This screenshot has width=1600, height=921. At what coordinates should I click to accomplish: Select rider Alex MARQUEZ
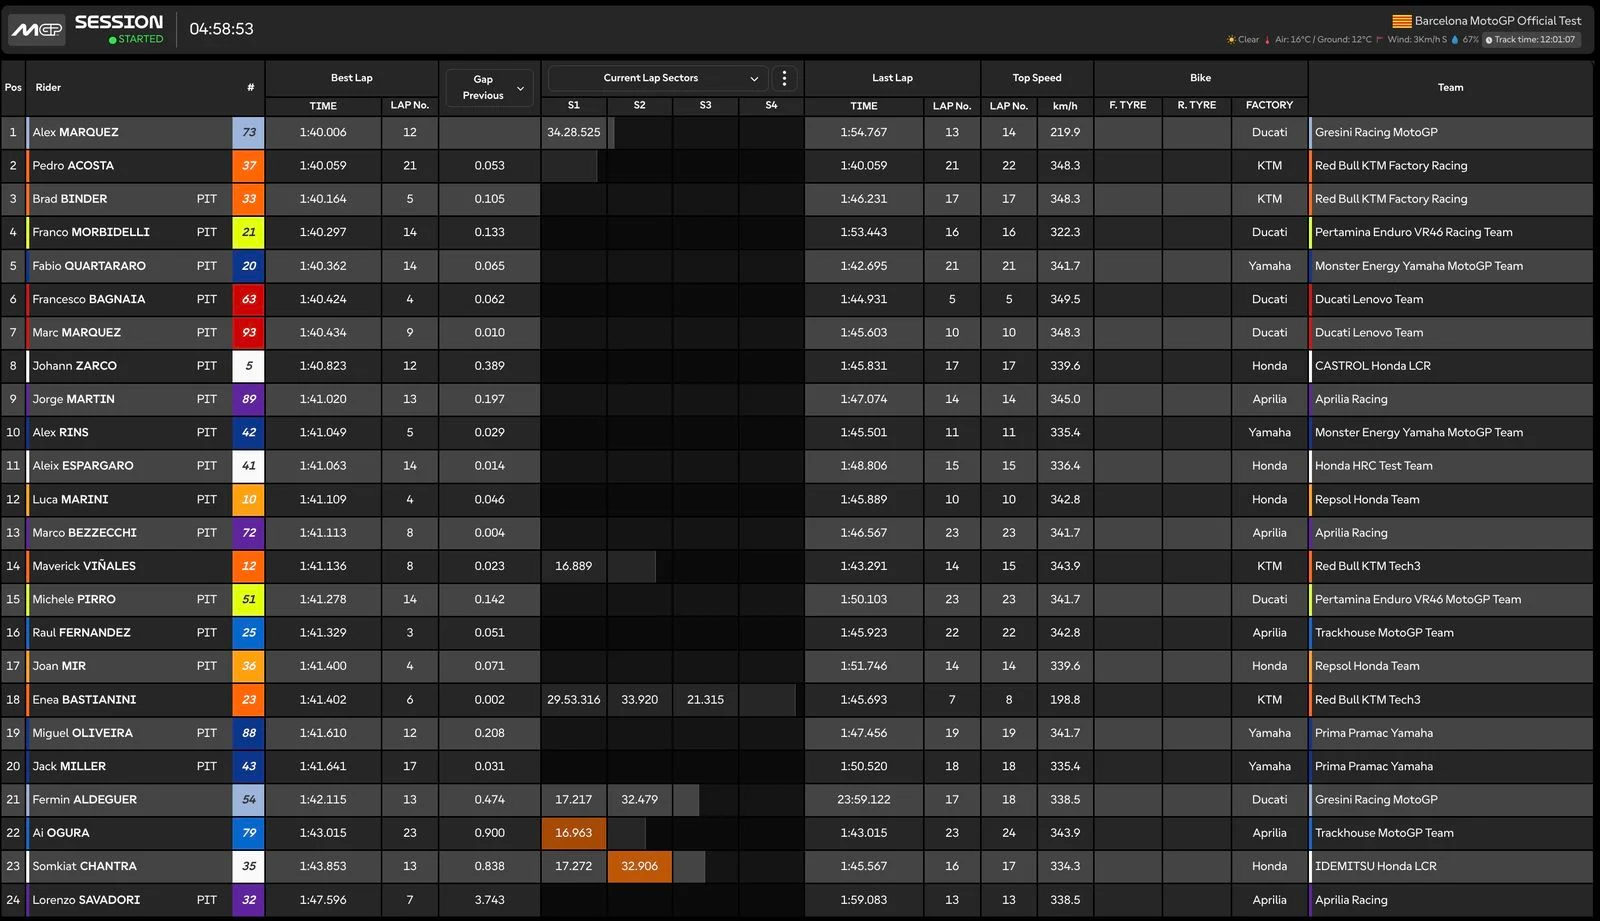tap(75, 132)
